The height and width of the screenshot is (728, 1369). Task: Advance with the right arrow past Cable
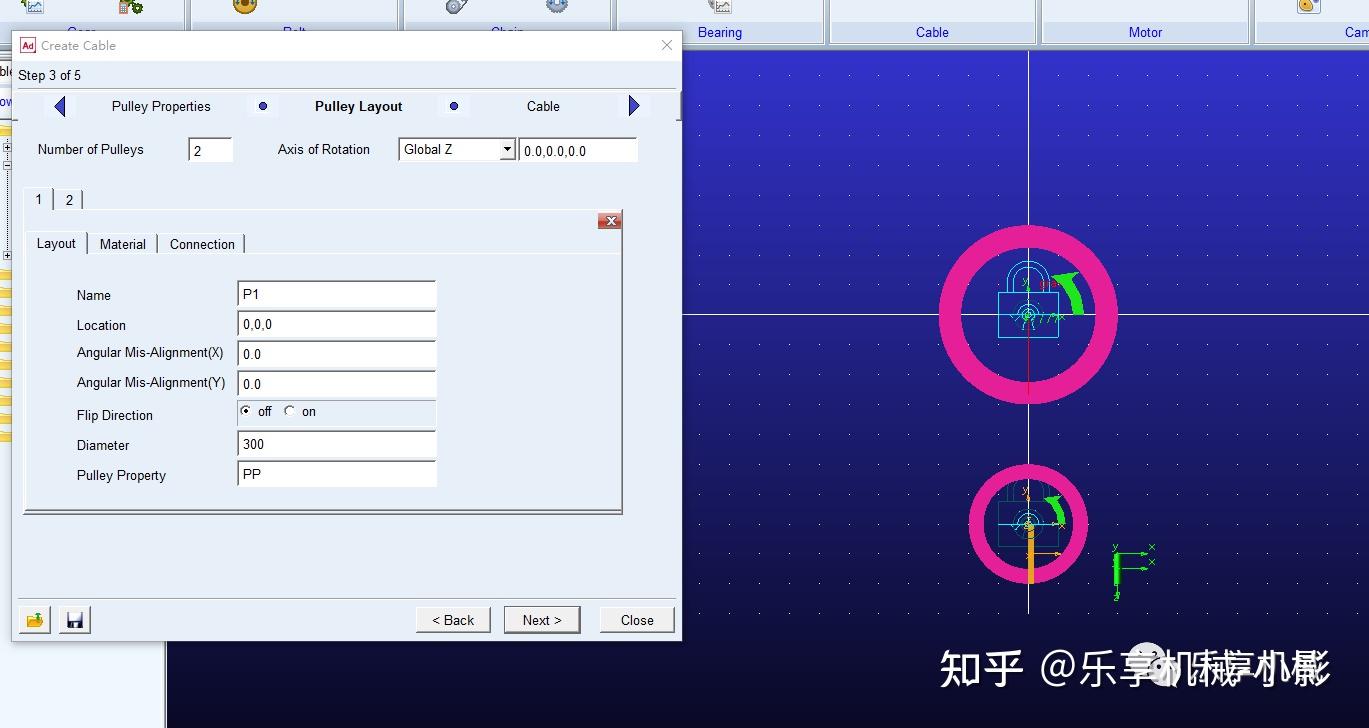(634, 106)
